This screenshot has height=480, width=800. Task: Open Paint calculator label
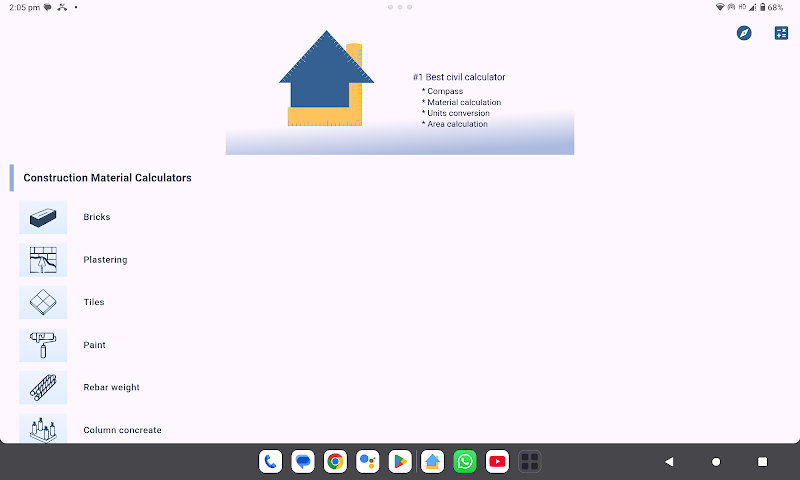click(94, 345)
